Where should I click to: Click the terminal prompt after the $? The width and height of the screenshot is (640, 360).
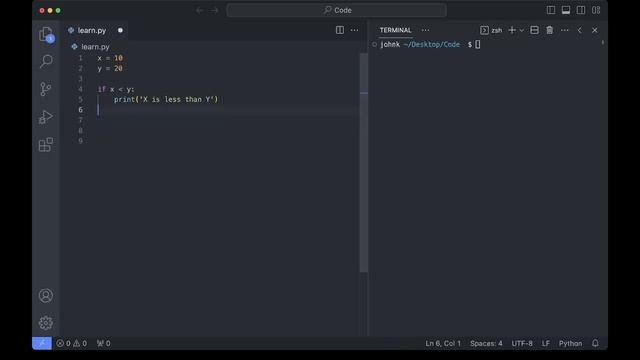tap(478, 44)
